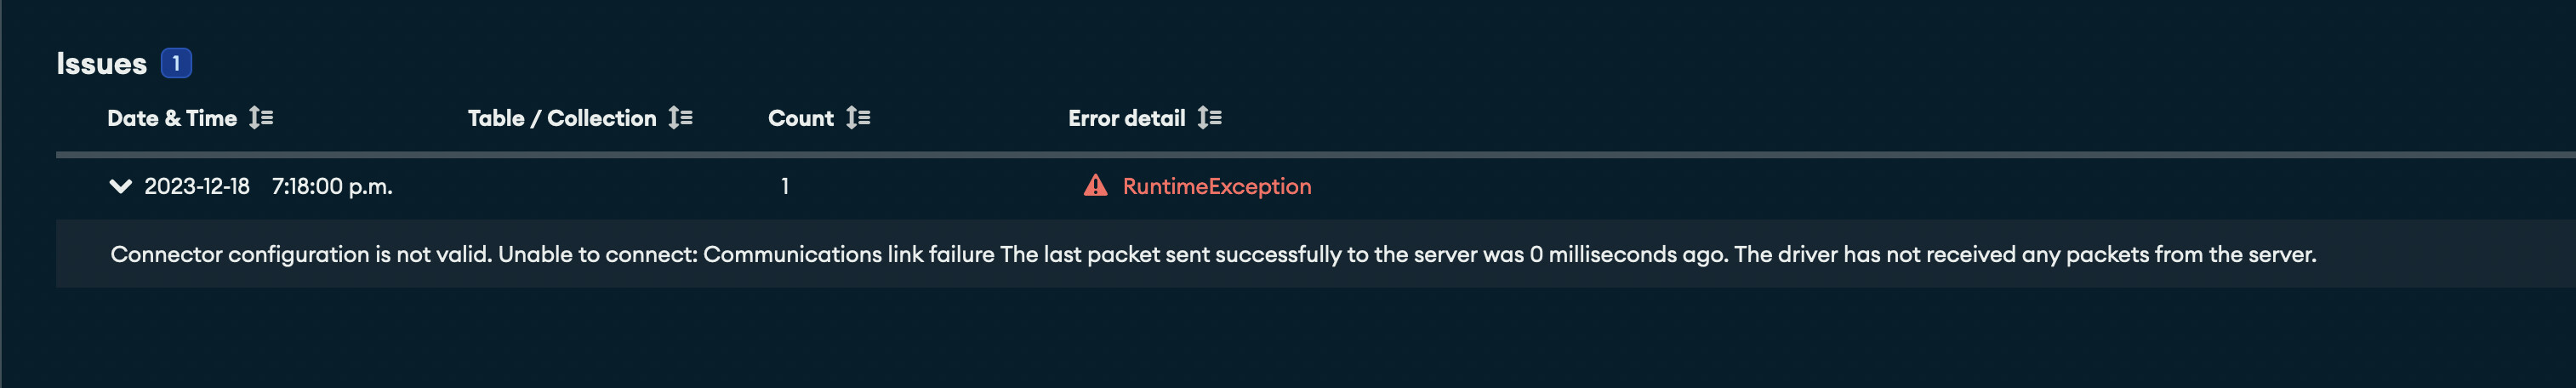This screenshot has width=2576, height=388.
Task: Click the count value in the issue row
Action: (785, 186)
